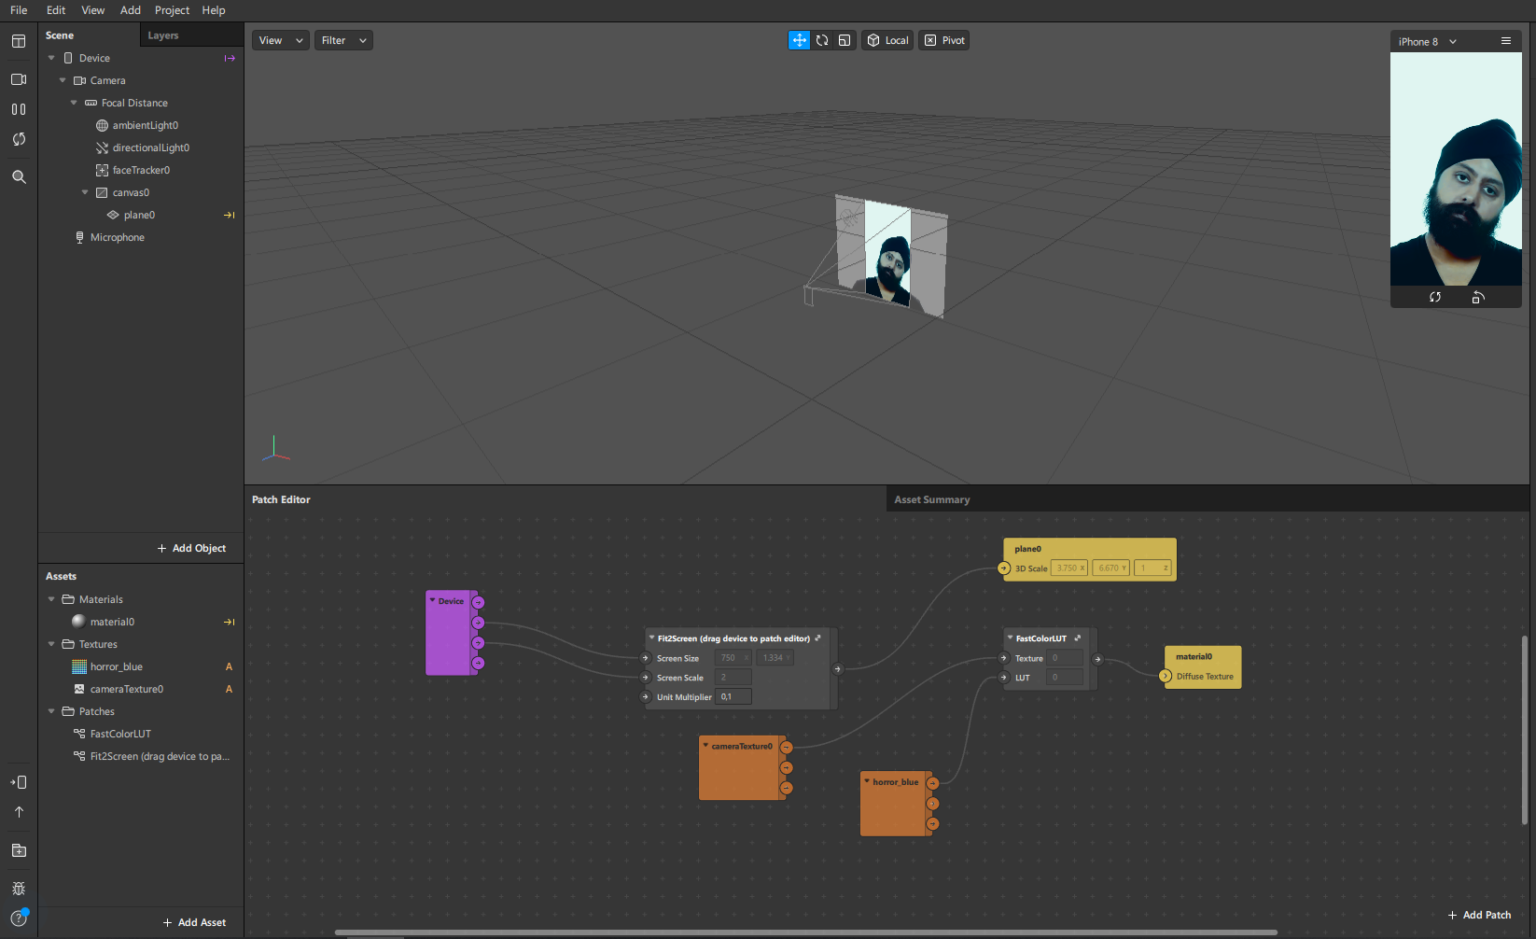Click the Test on Device icon
Viewport: 1536px width, 939px height.
pos(18,782)
